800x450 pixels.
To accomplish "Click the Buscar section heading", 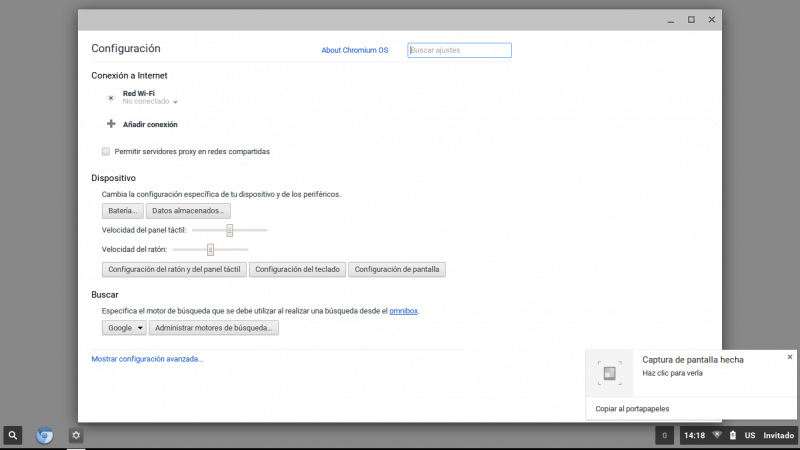I will click(x=105, y=295).
